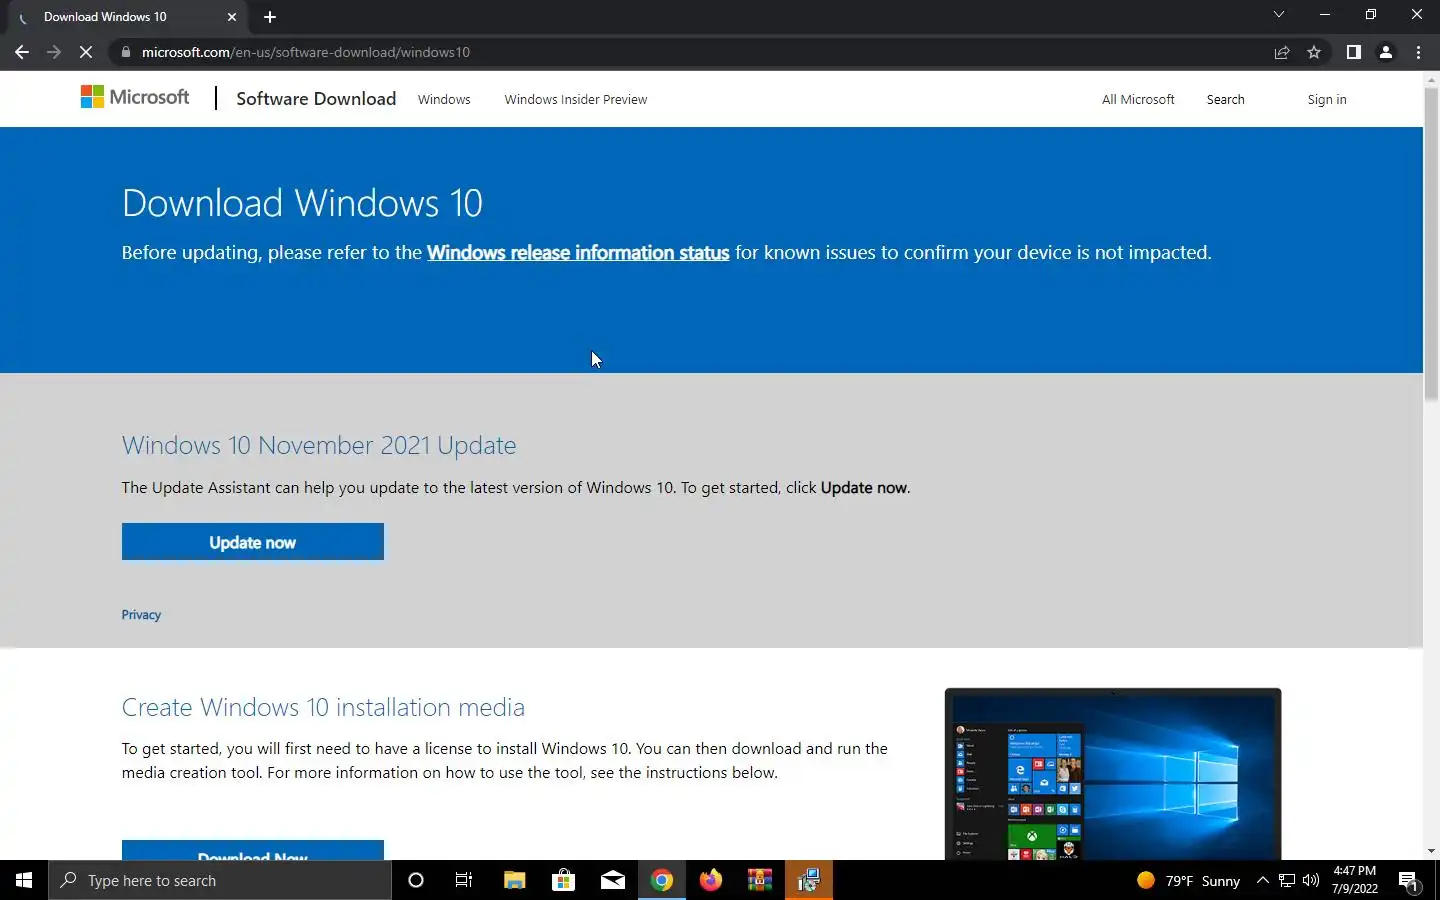Open Windows Insider Preview menu

point(576,99)
